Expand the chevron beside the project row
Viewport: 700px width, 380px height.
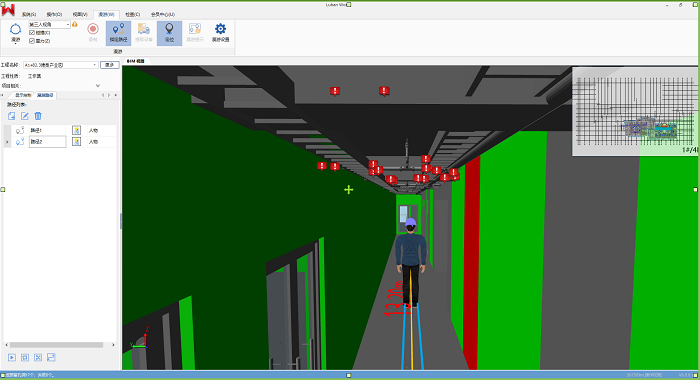98,85
